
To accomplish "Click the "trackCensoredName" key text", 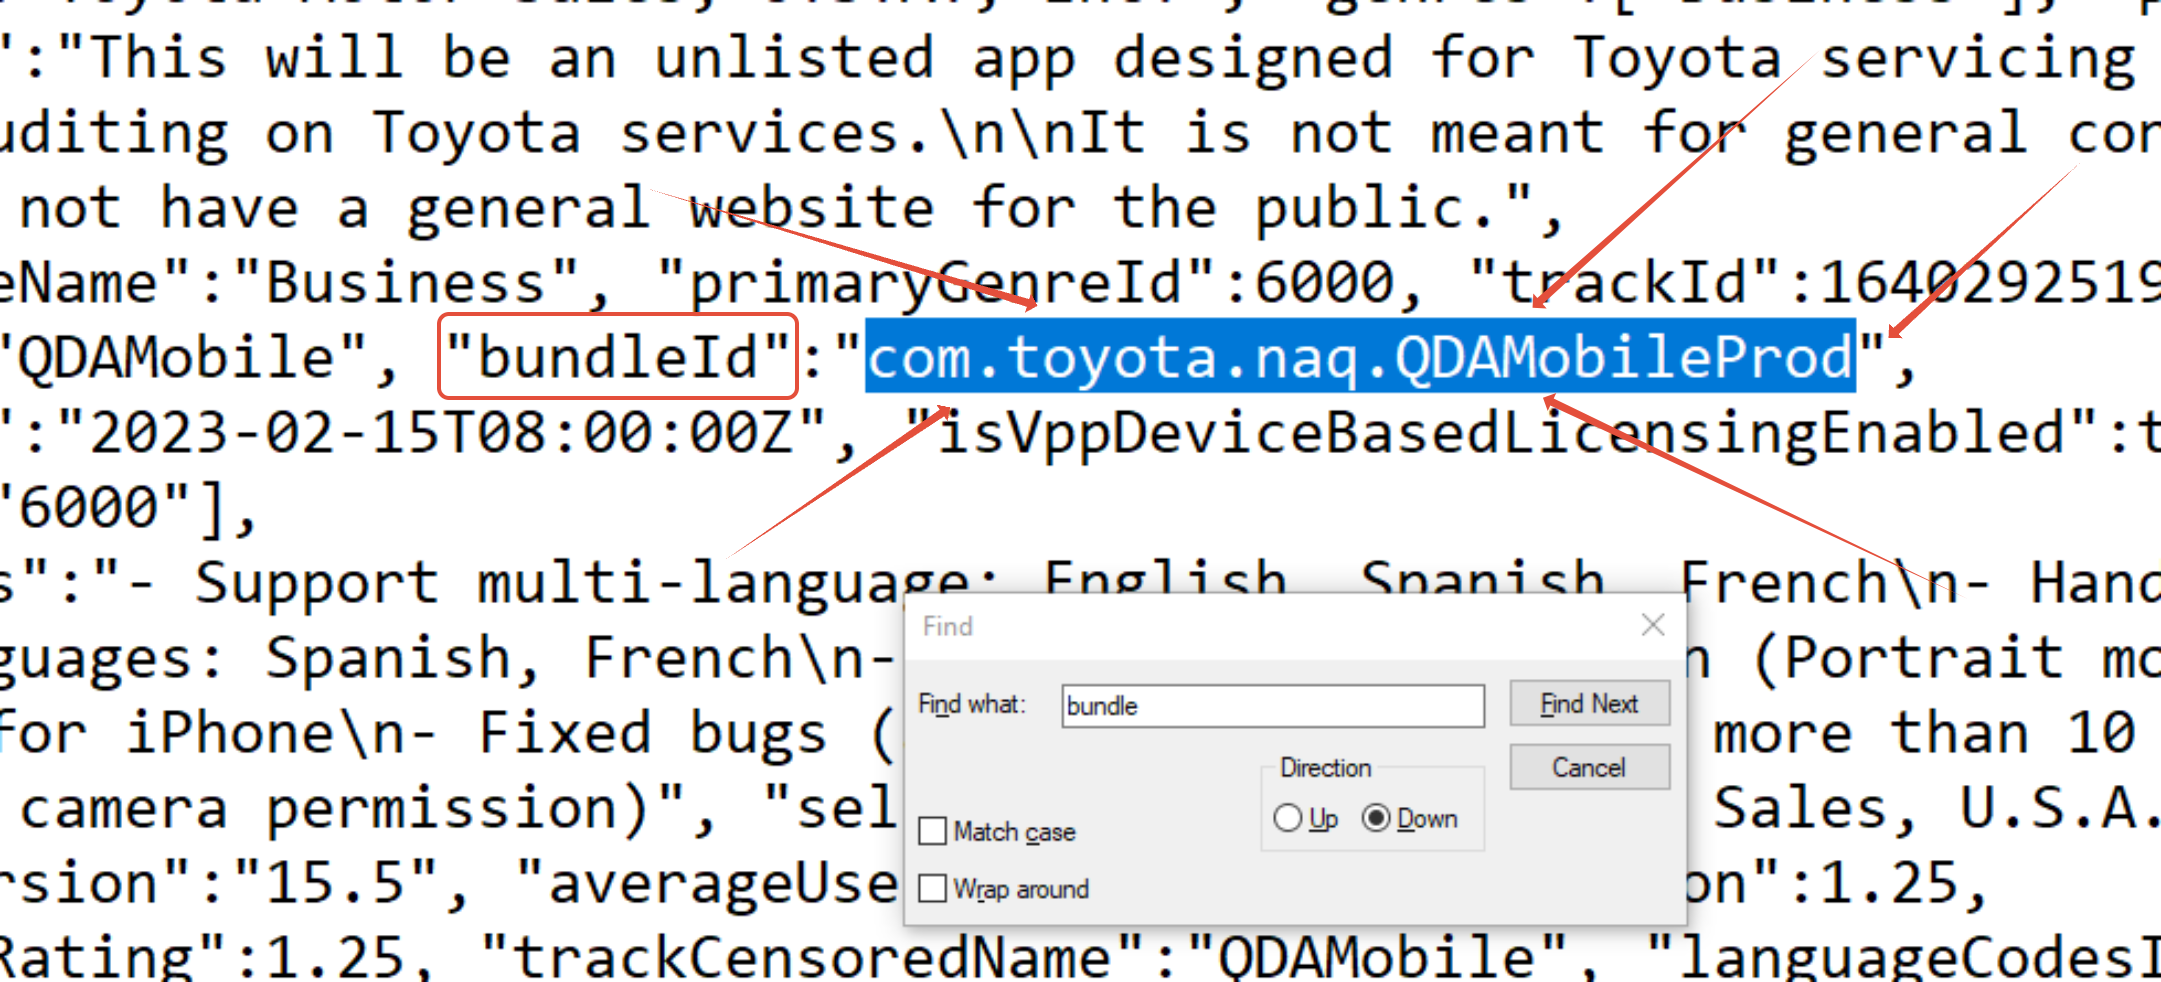I will click(814, 958).
